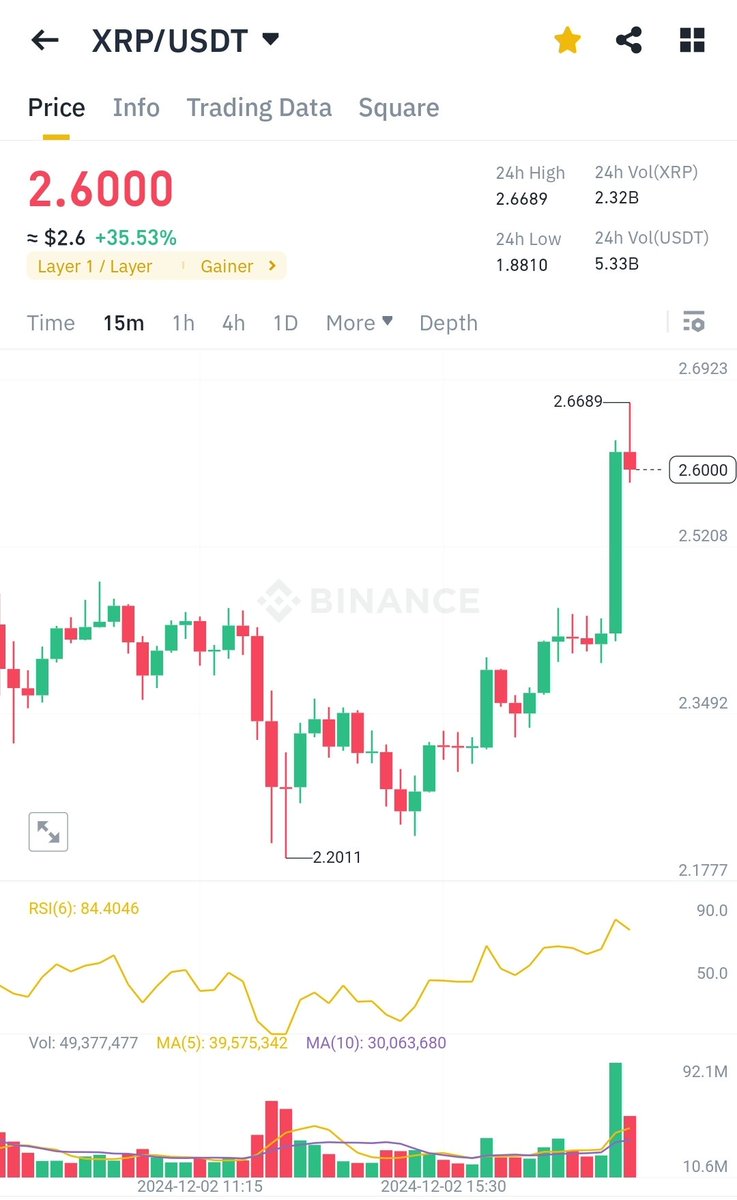This screenshot has height=1200, width=737.
Task: Switch to the Trading Data tab
Action: [x=259, y=108]
